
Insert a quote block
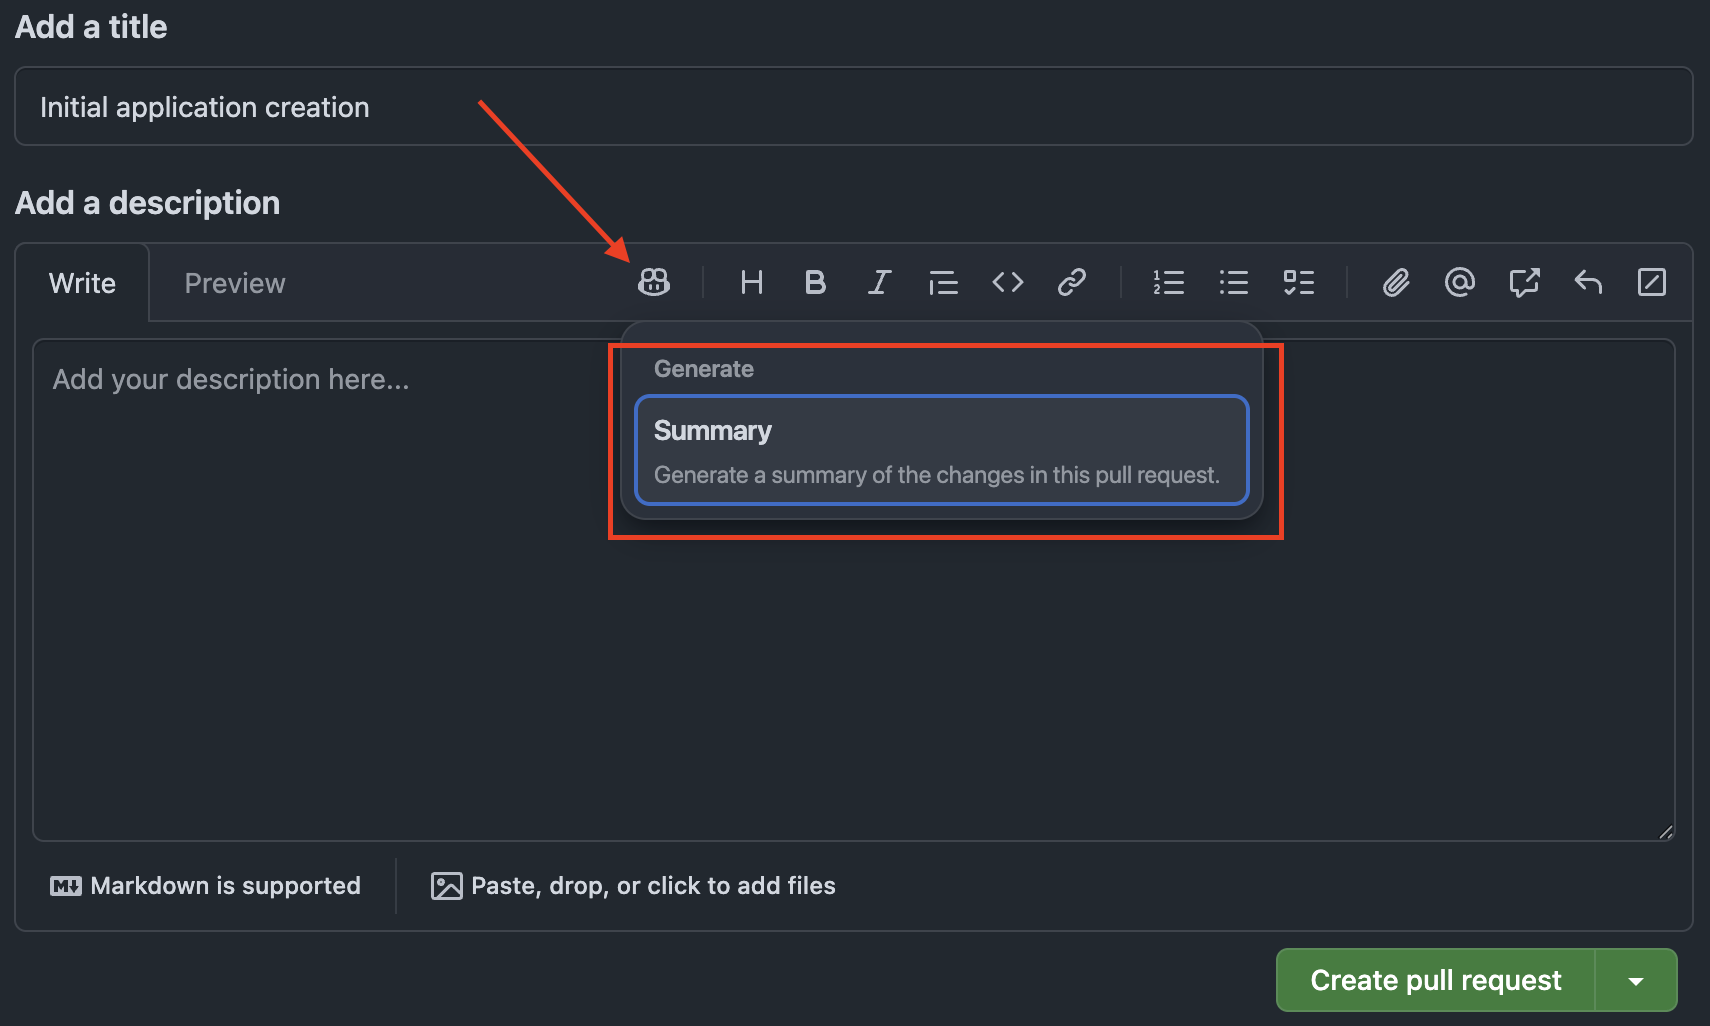click(943, 283)
